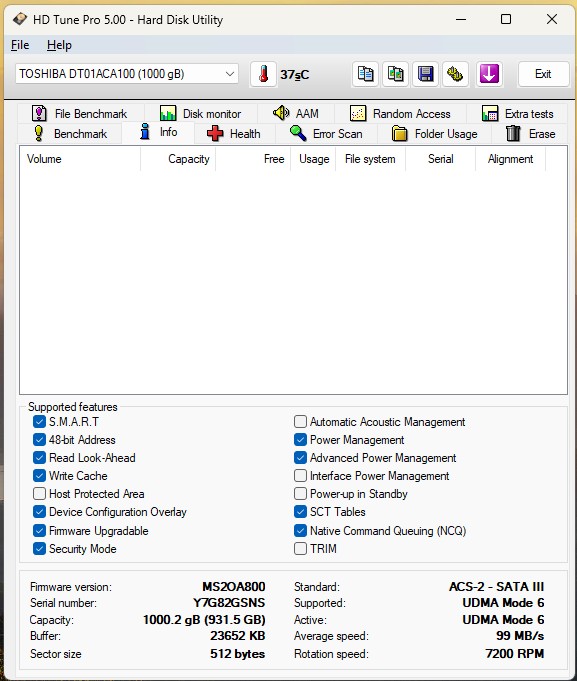The image size is (577, 681).
Task: Click the rotation speed value 7200 RPM
Action: (x=515, y=654)
